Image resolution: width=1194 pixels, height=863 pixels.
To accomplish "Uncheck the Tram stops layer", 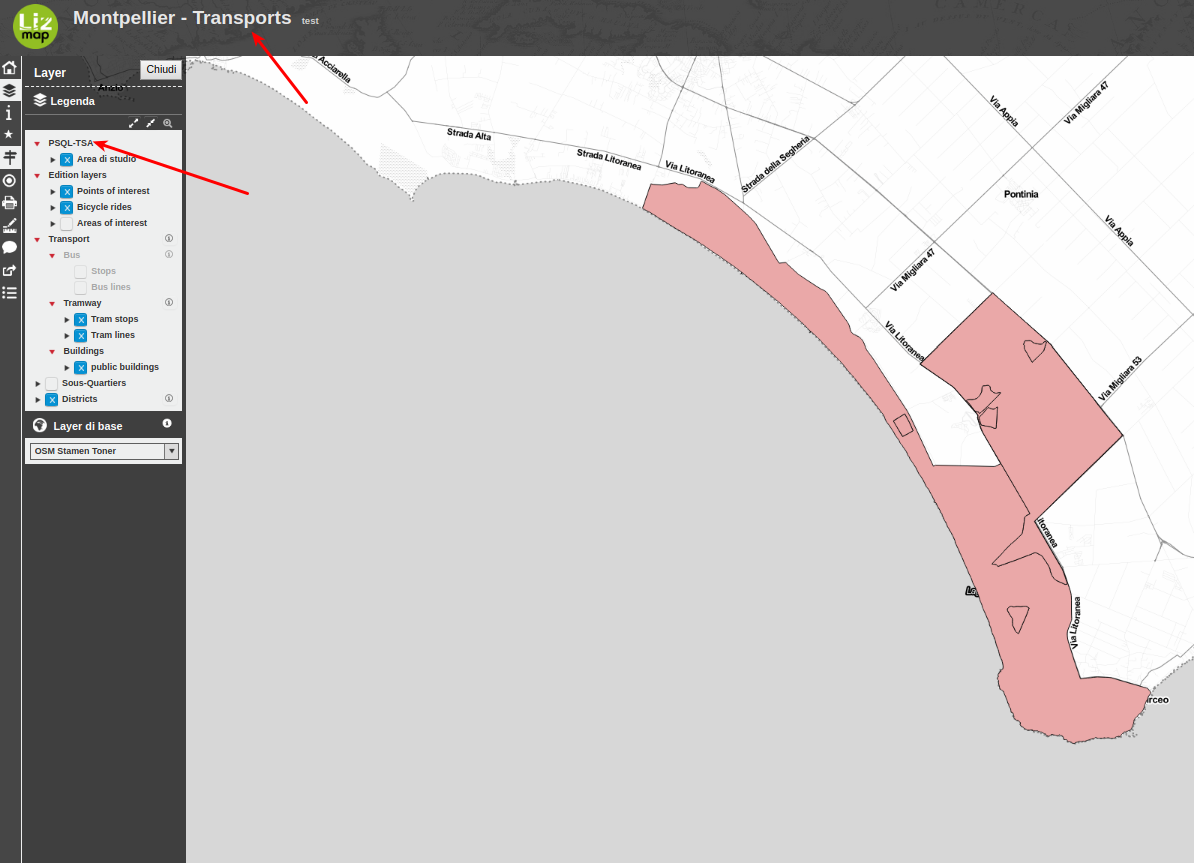I will (80, 318).
